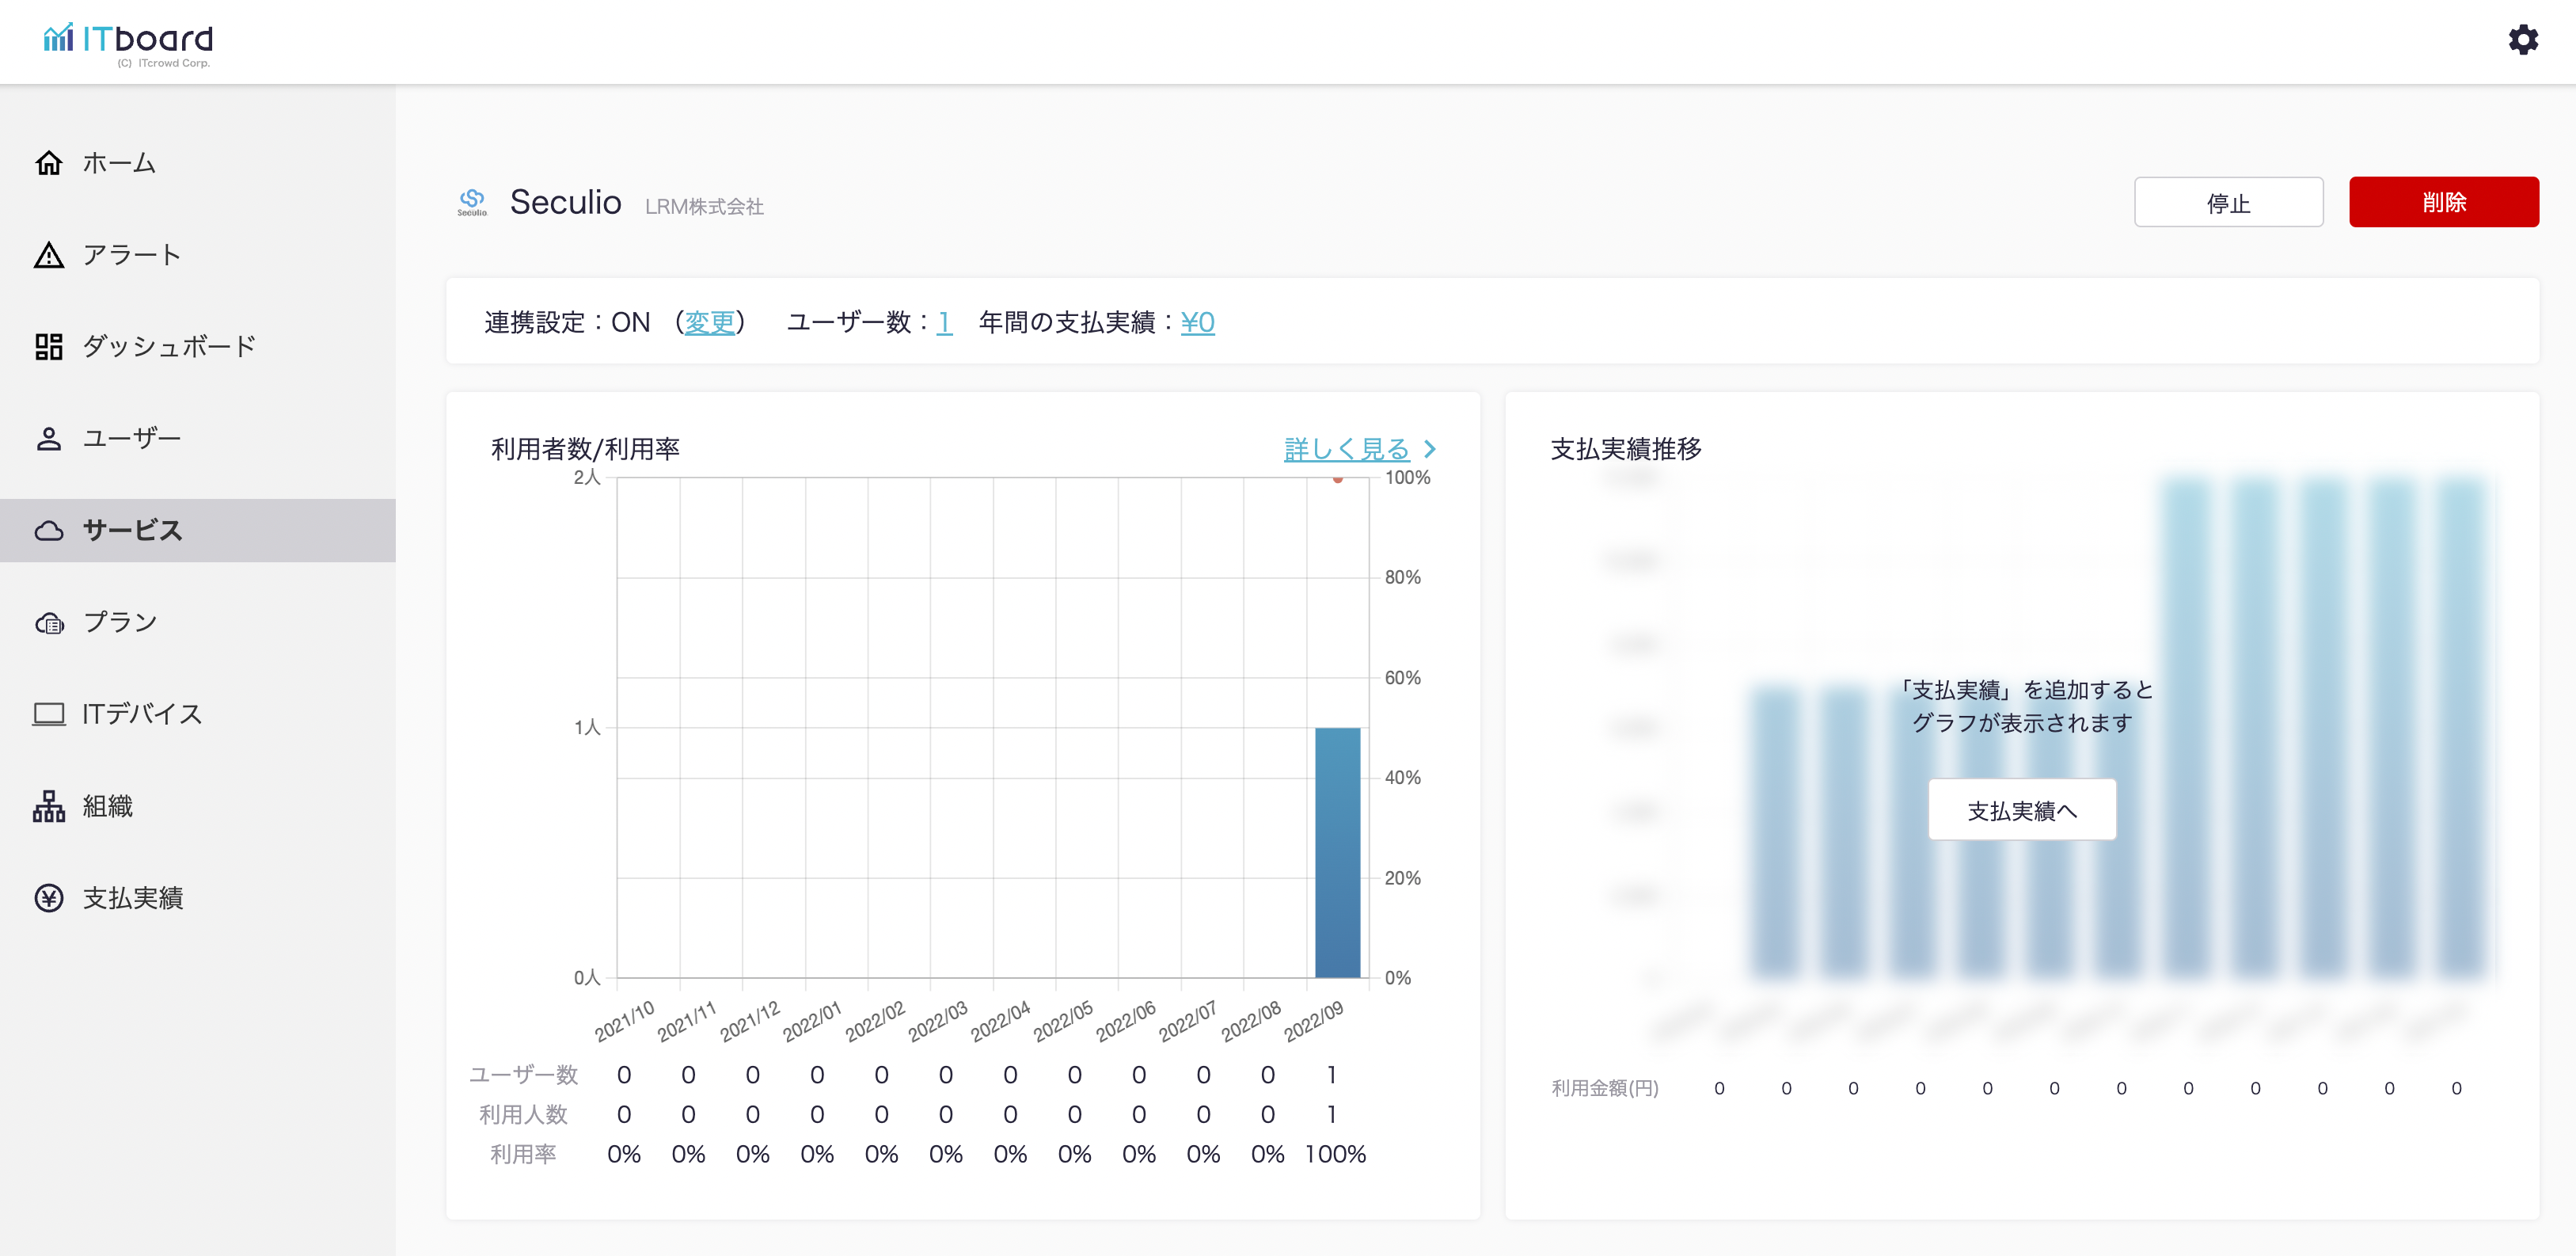Expand details via chevron next to 詳しく見る

(1430, 449)
